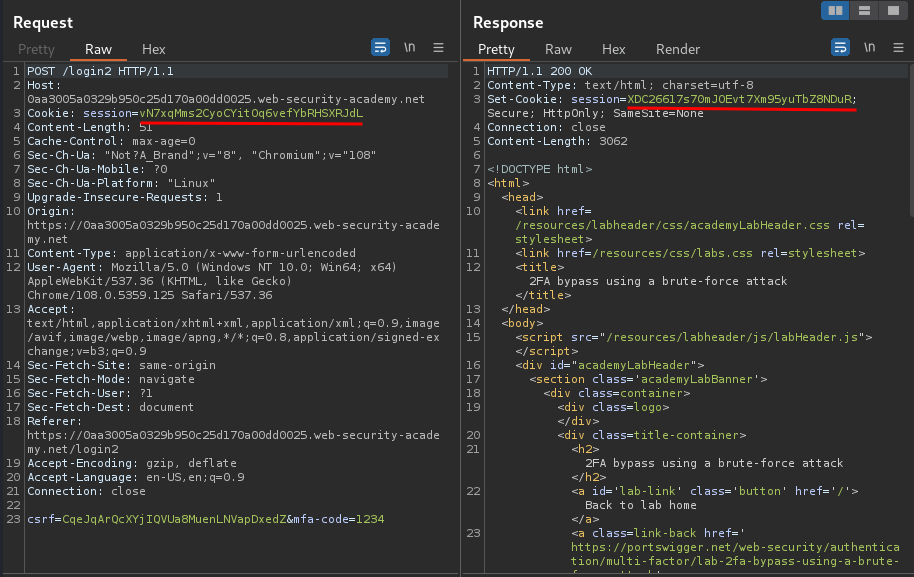Click 'Sec-Fetch-Dest: document' header line
Screen dimensions: 914x577
click(x=110, y=407)
